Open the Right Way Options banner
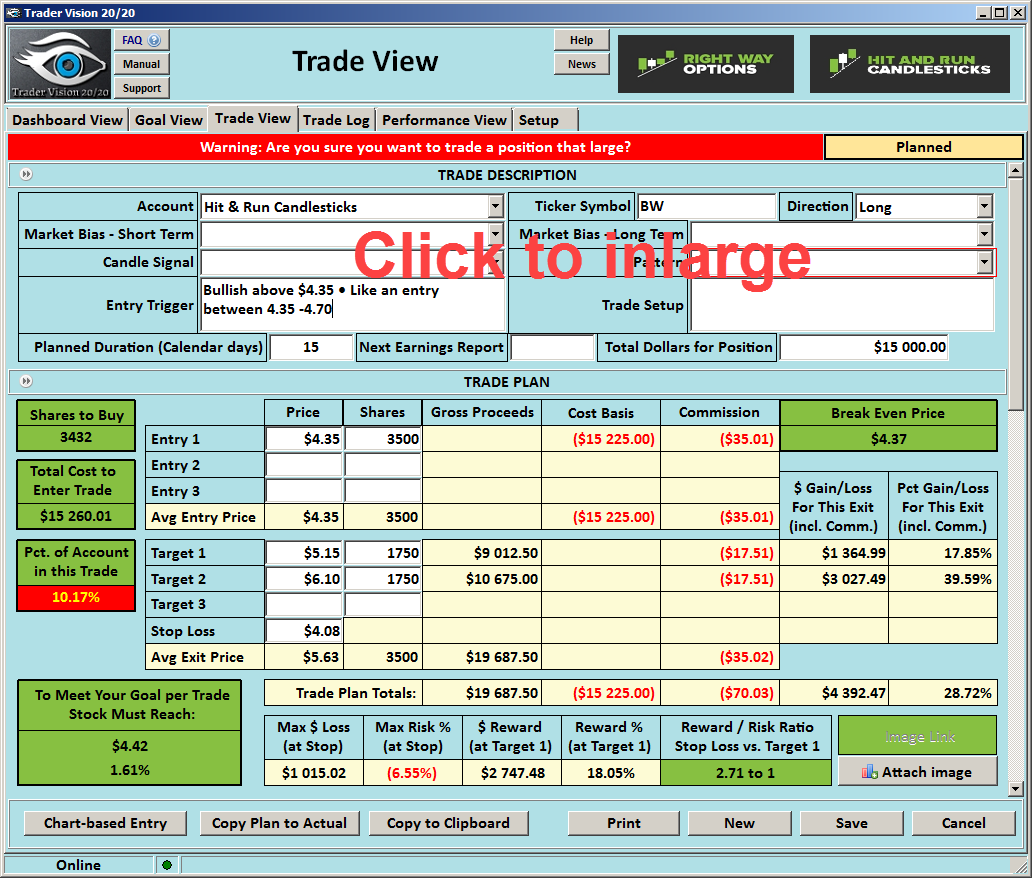 pos(706,64)
